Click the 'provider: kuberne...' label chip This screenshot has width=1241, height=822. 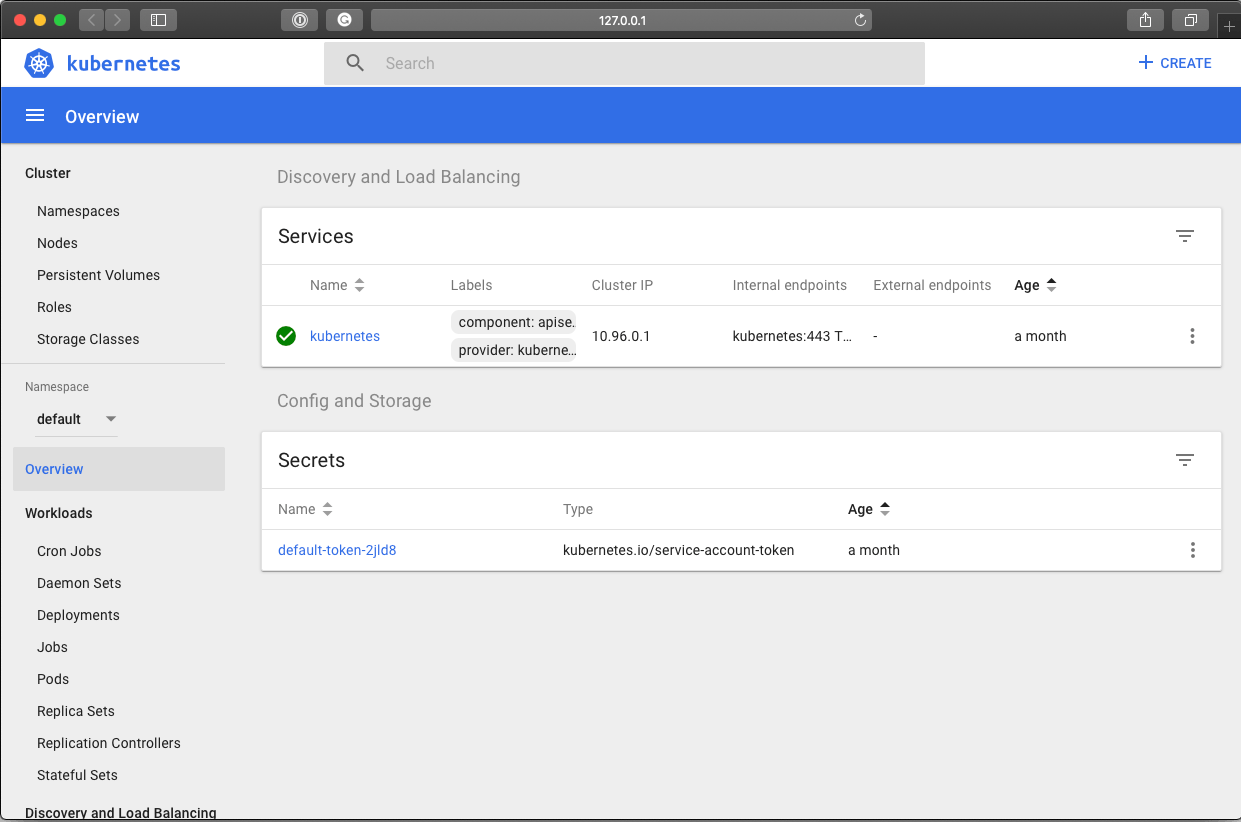click(x=514, y=350)
